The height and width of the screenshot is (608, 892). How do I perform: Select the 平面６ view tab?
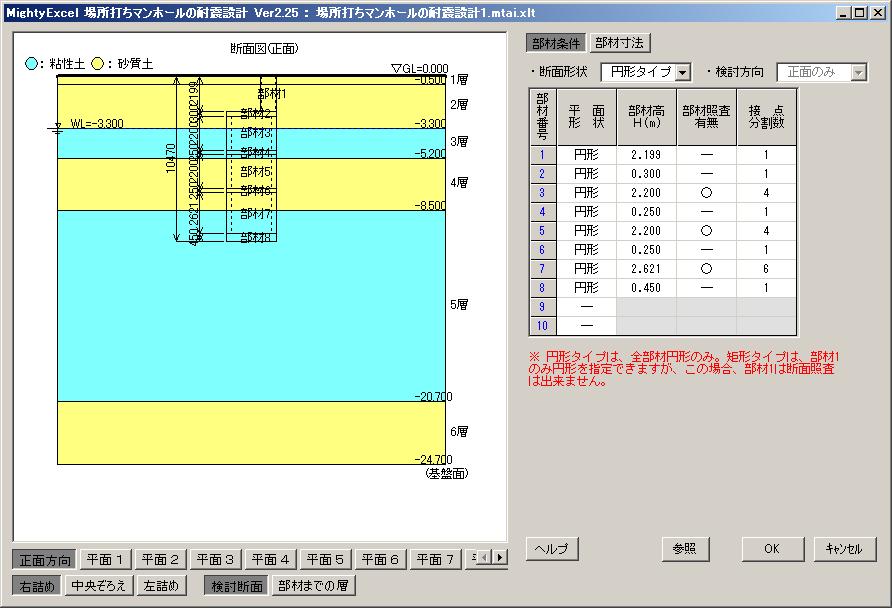tap(381, 560)
